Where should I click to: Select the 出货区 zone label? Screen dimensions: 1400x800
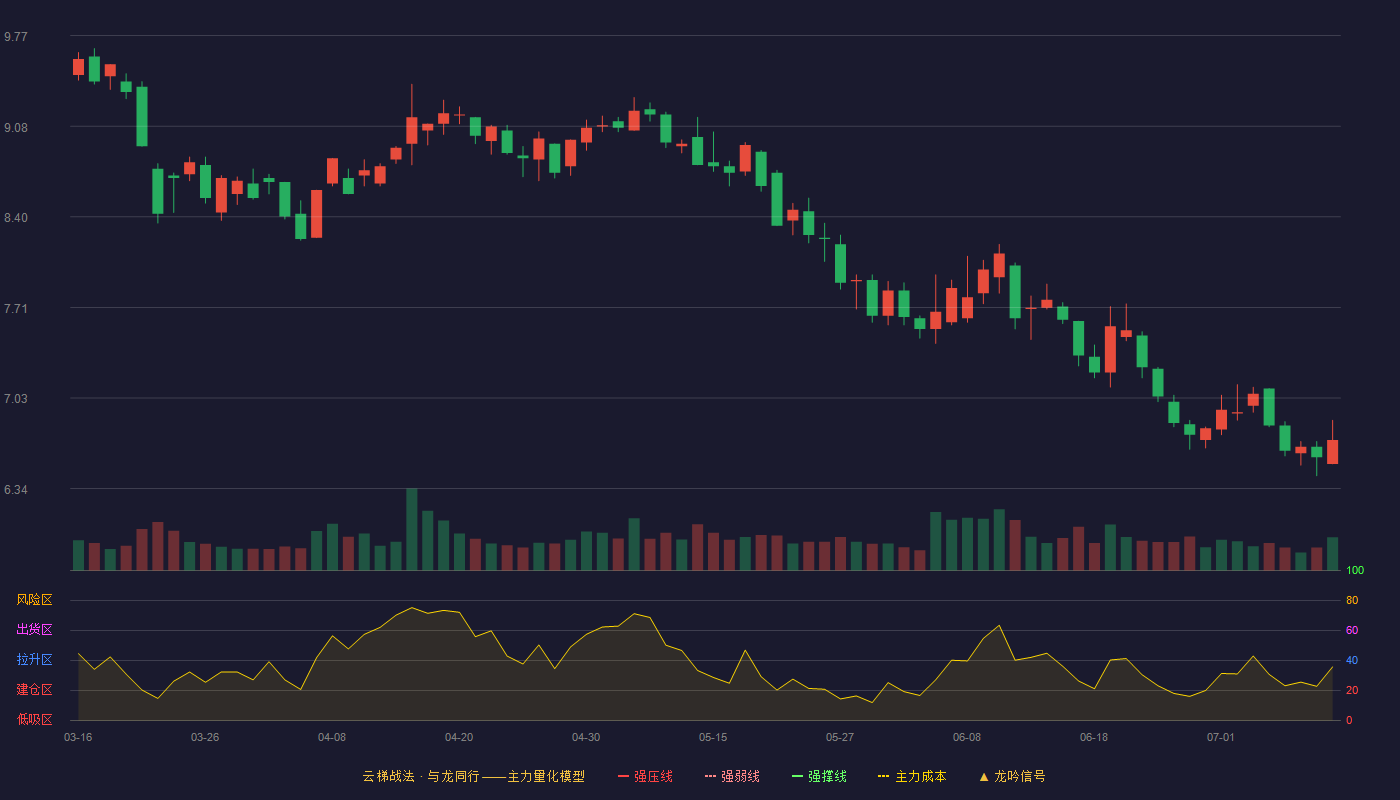pos(34,630)
